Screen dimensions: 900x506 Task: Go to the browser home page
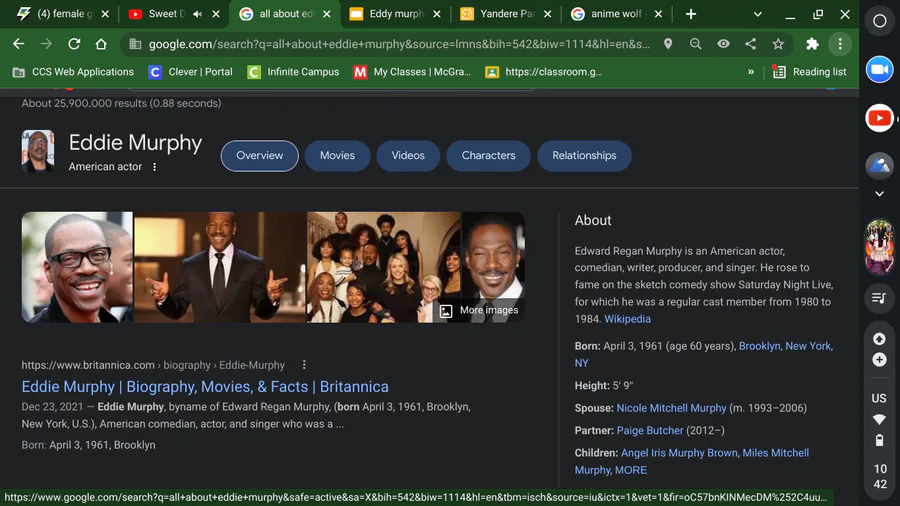pyautogui.click(x=101, y=44)
